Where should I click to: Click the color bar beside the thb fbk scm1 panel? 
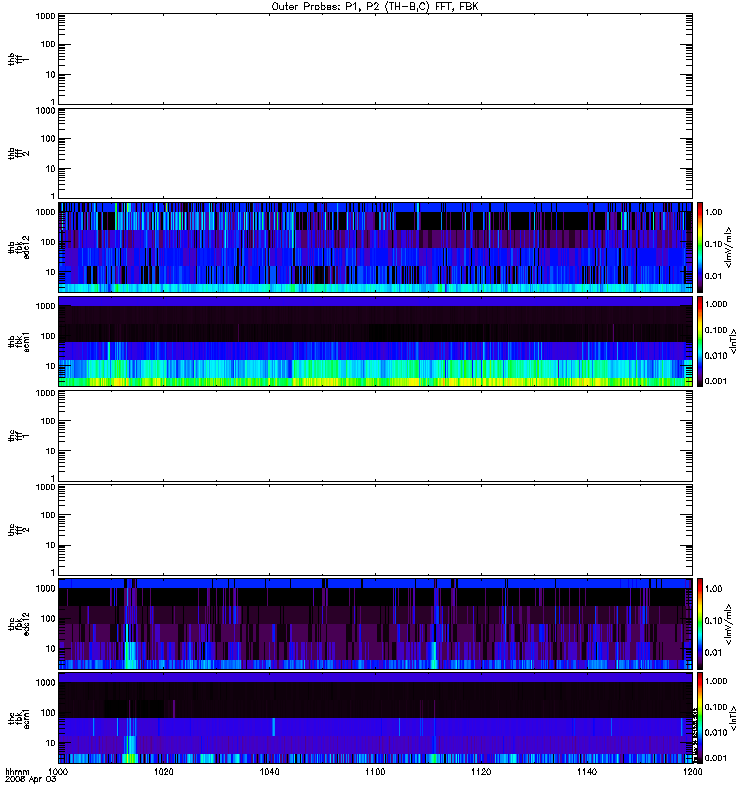tap(700, 341)
